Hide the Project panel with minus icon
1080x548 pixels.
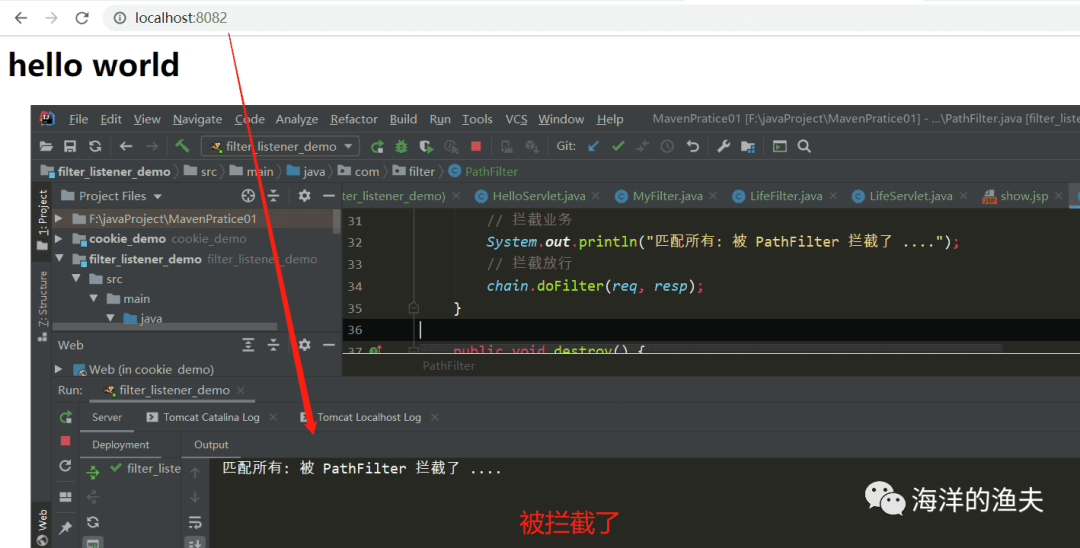(329, 196)
